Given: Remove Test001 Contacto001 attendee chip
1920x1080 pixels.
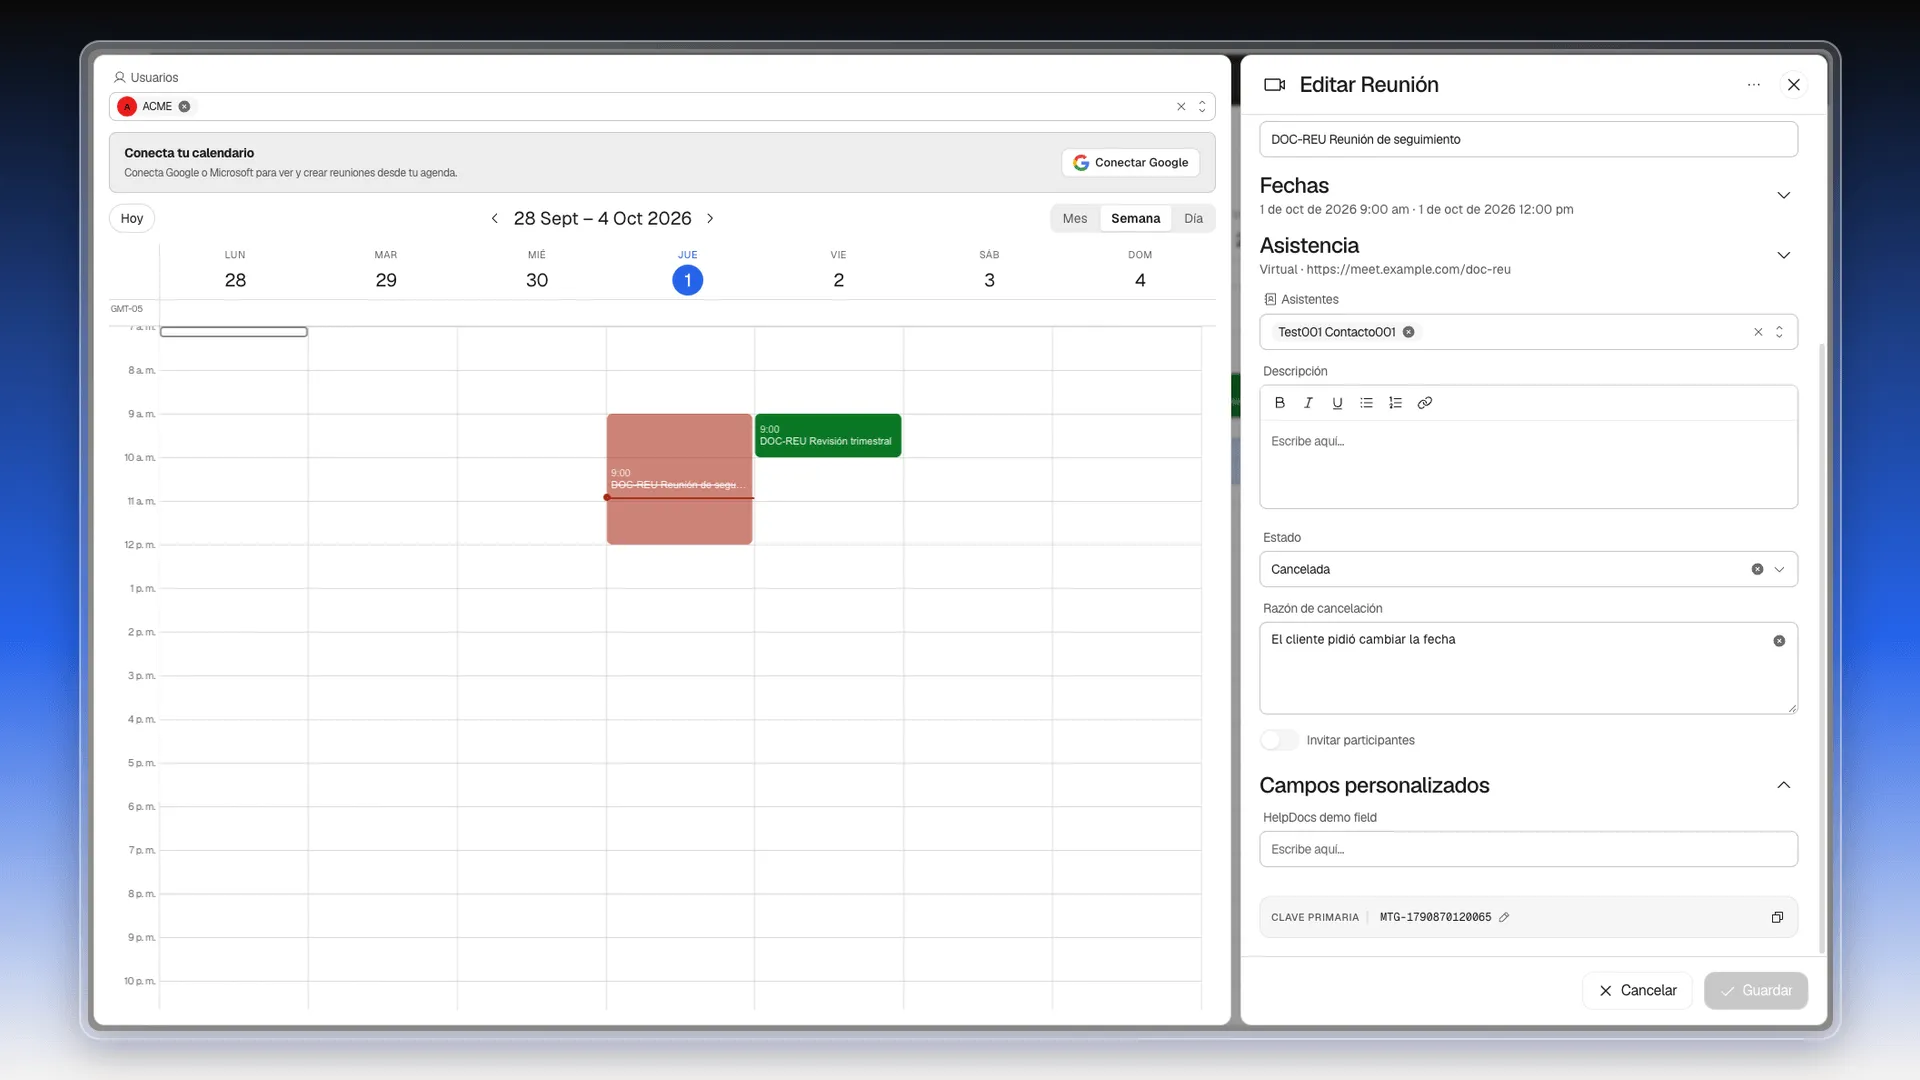Looking at the screenshot, I should click(x=1408, y=332).
